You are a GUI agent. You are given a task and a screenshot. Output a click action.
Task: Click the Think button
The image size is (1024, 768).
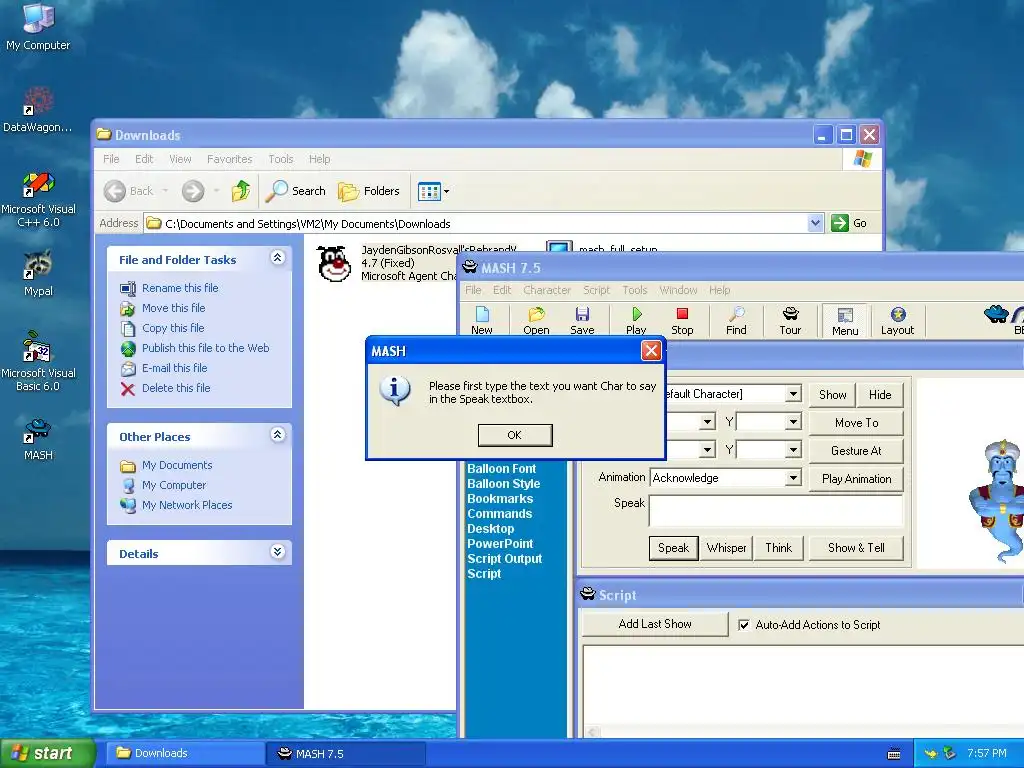pos(778,548)
